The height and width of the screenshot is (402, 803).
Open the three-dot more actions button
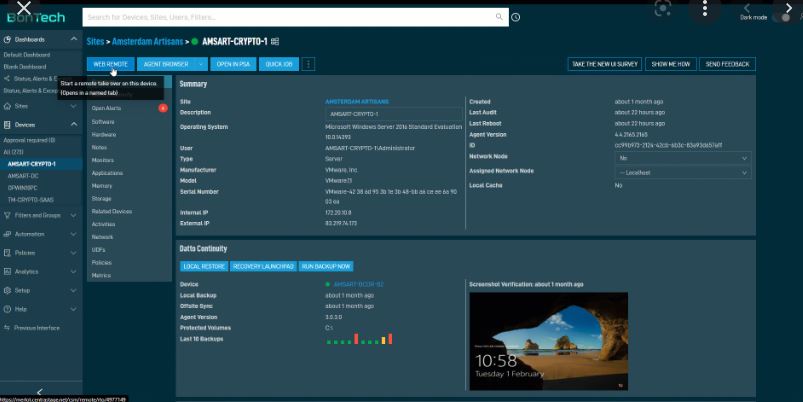tap(308, 64)
